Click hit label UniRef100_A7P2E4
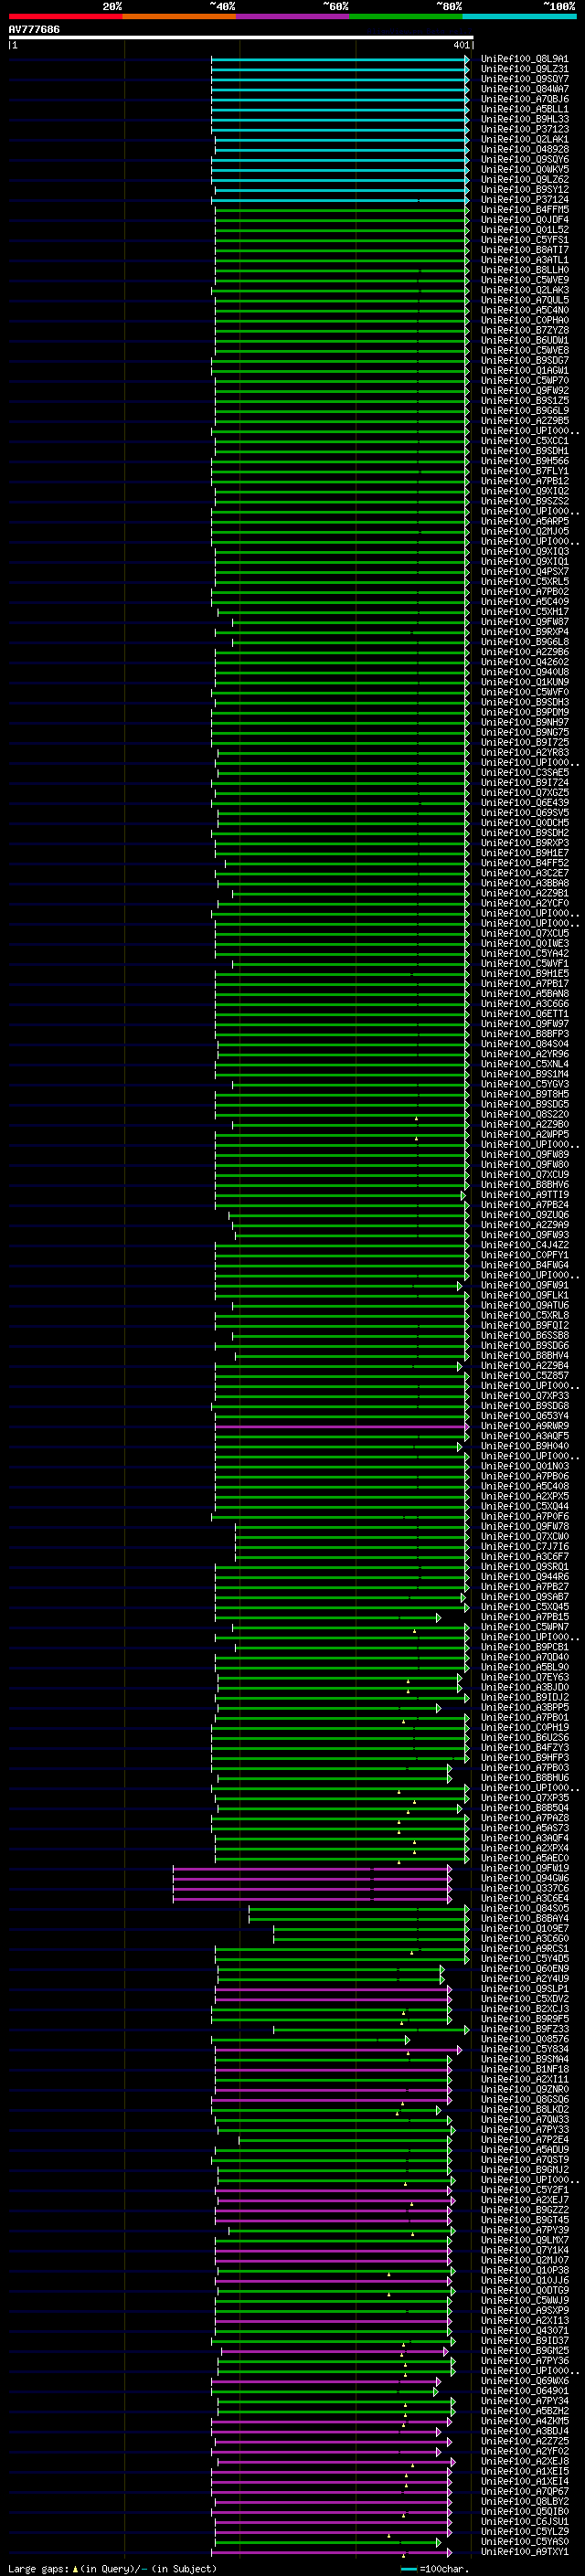The width and height of the screenshot is (585, 2576). [x=525, y=2139]
